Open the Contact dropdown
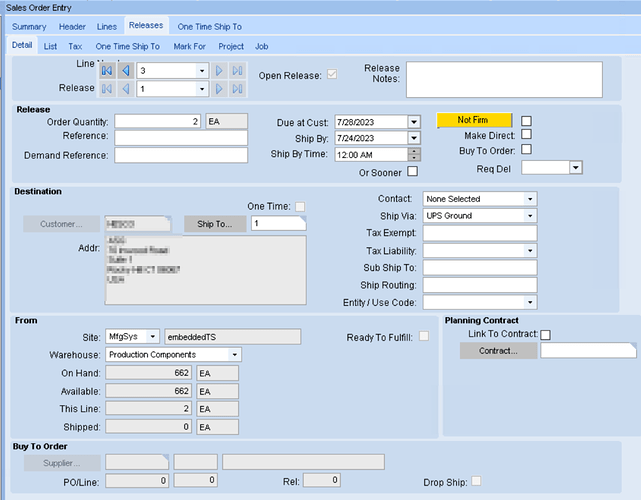641x500 pixels. pyautogui.click(x=530, y=199)
